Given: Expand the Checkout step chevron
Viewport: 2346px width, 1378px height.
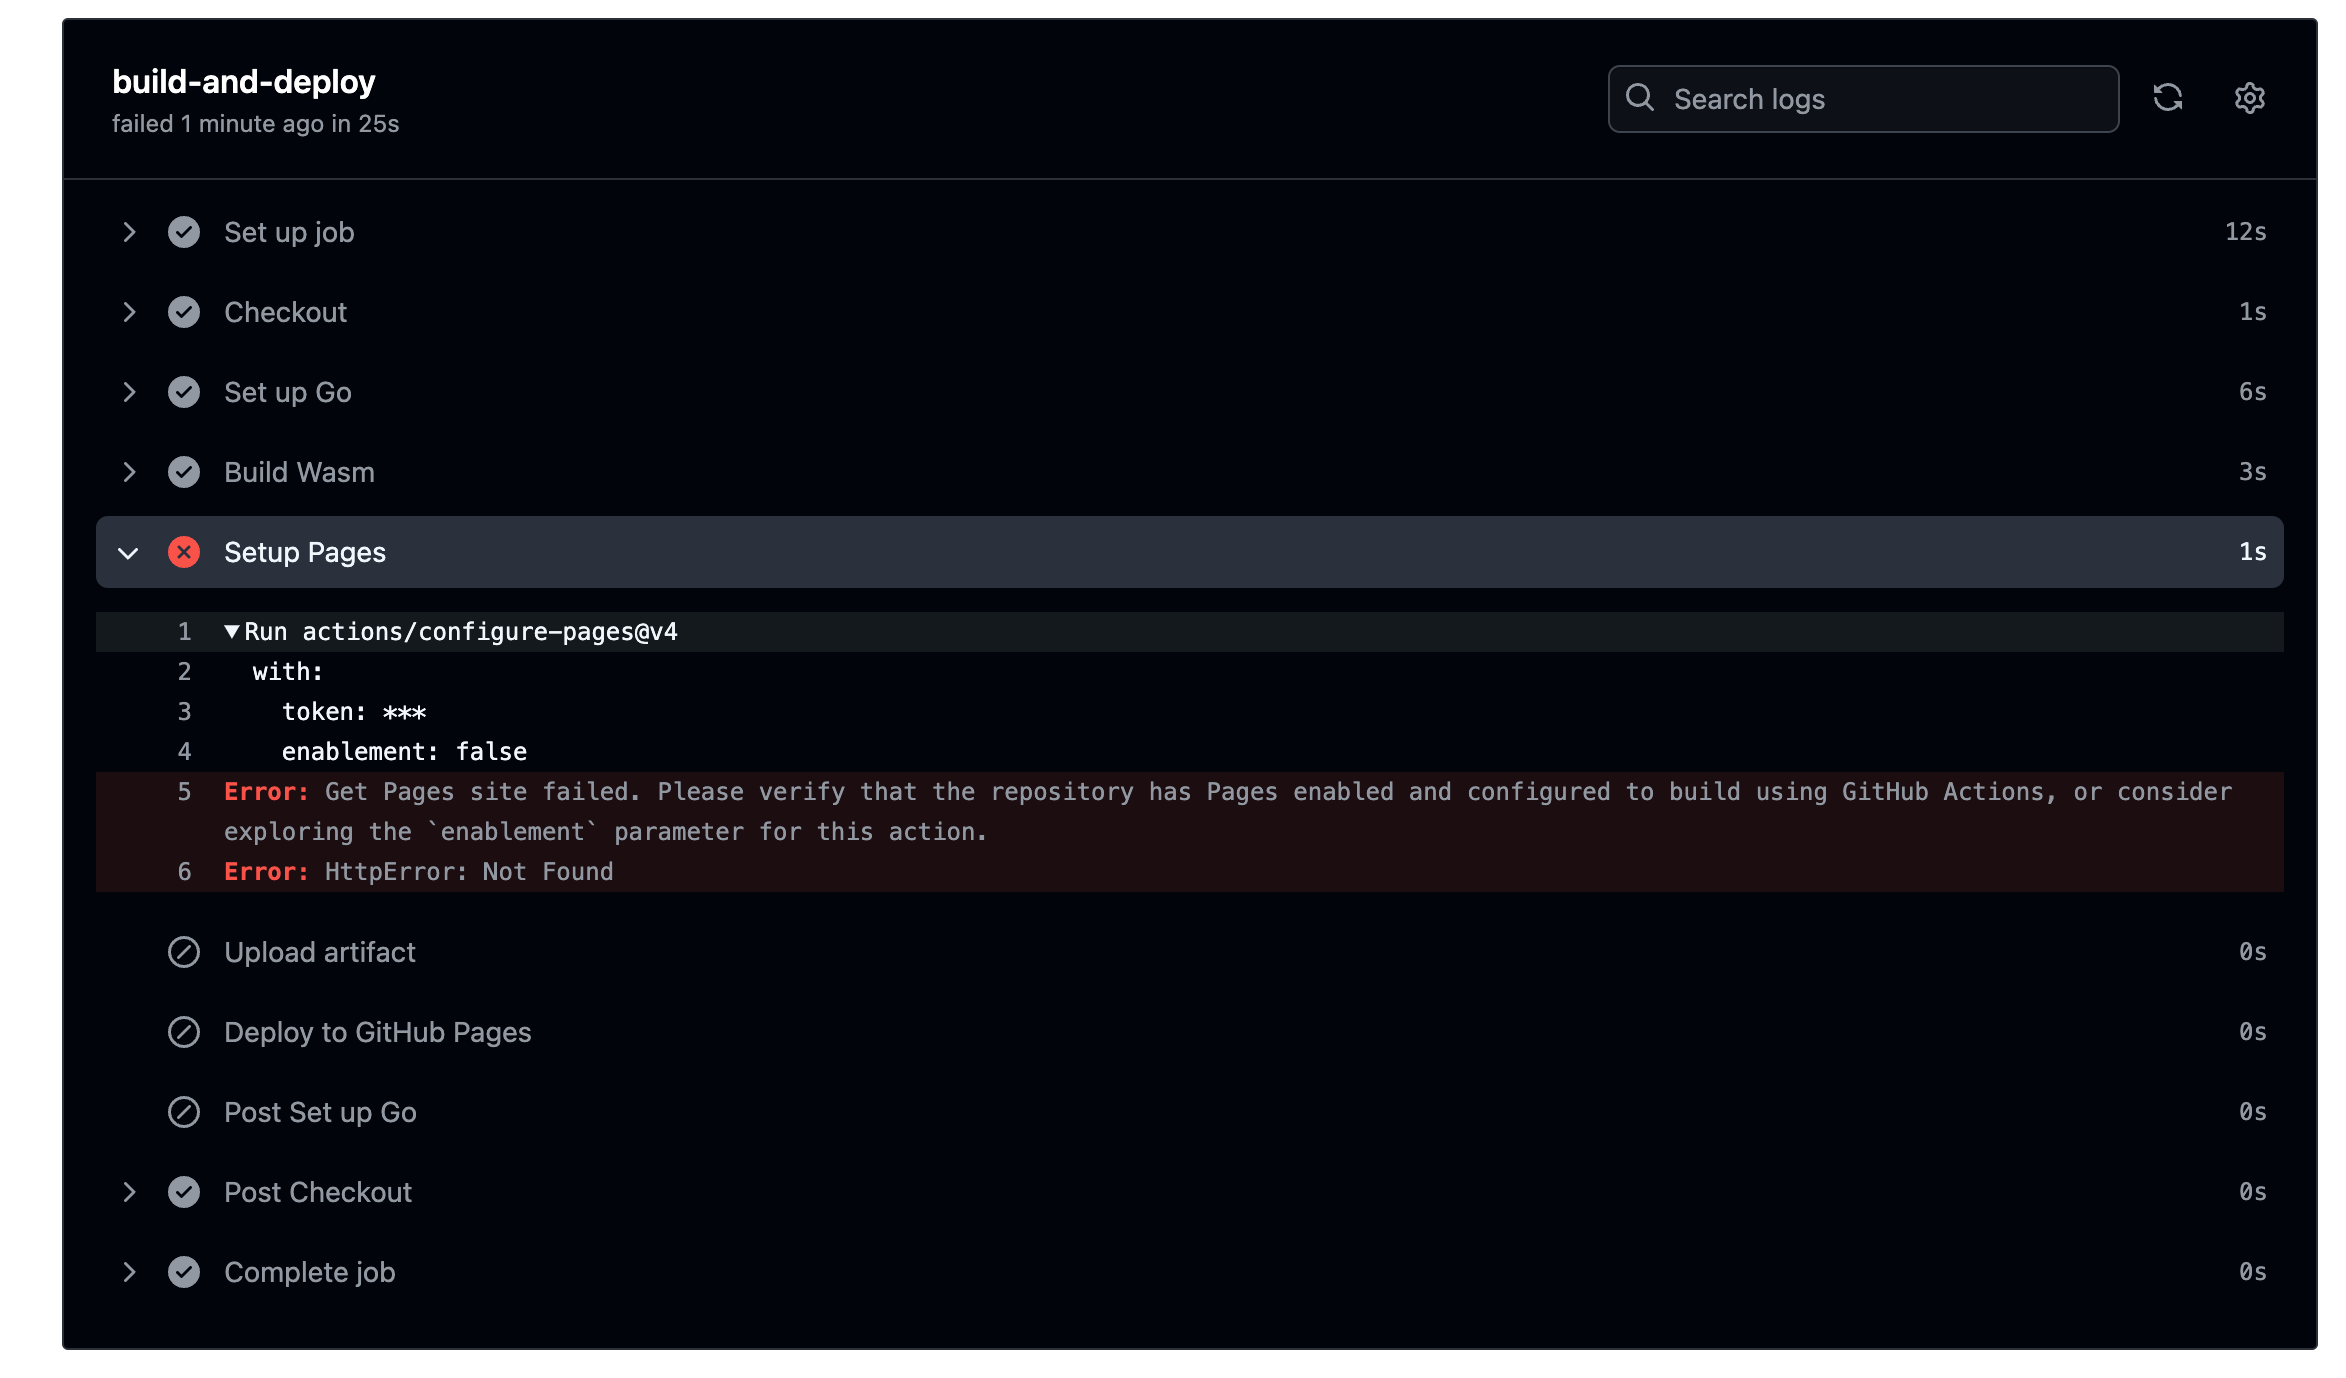Looking at the screenshot, I should tap(129, 312).
